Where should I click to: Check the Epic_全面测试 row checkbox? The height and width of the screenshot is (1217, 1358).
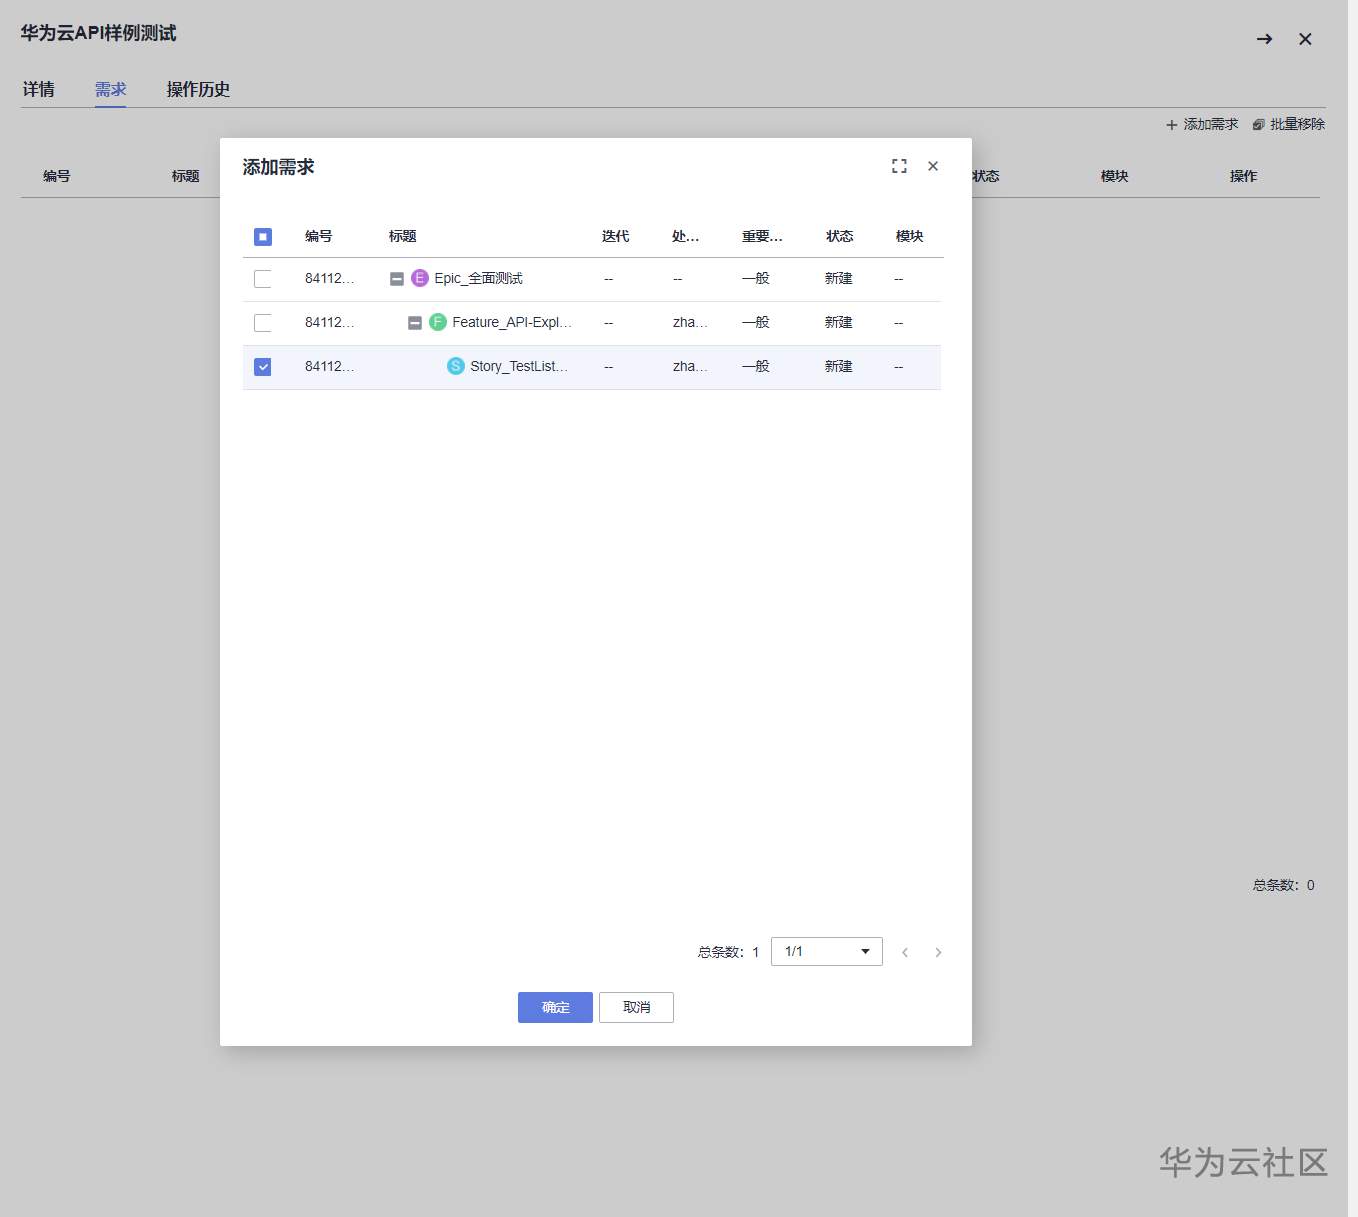(x=263, y=279)
